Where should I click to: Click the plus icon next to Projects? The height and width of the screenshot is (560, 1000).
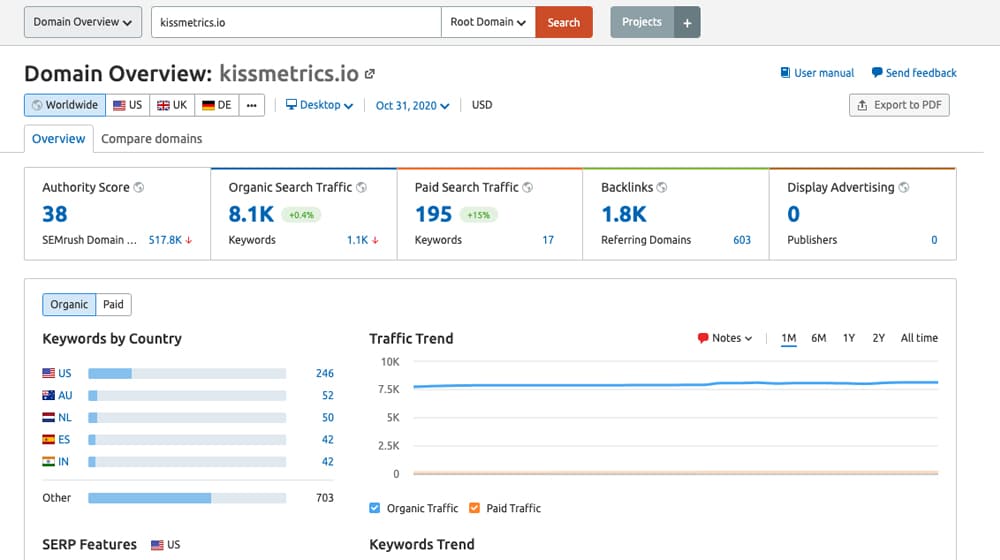tap(687, 22)
